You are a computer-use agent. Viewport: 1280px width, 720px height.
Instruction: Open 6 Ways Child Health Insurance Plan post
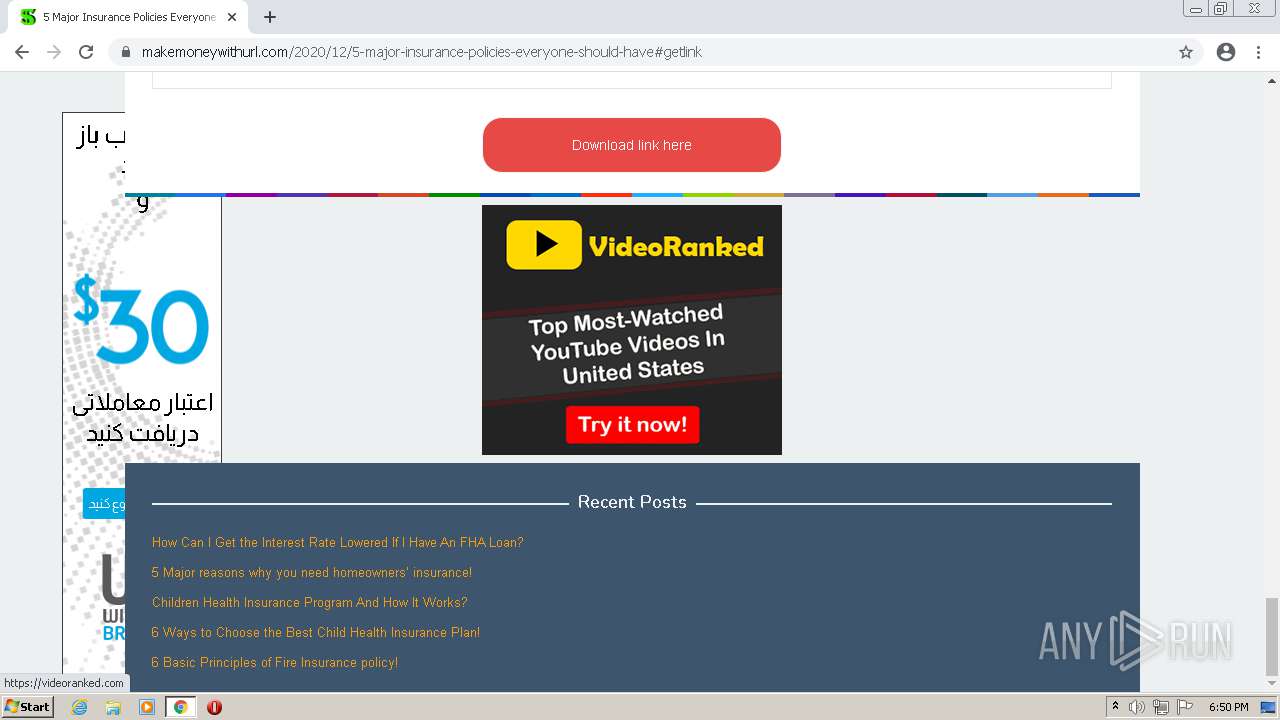315,632
